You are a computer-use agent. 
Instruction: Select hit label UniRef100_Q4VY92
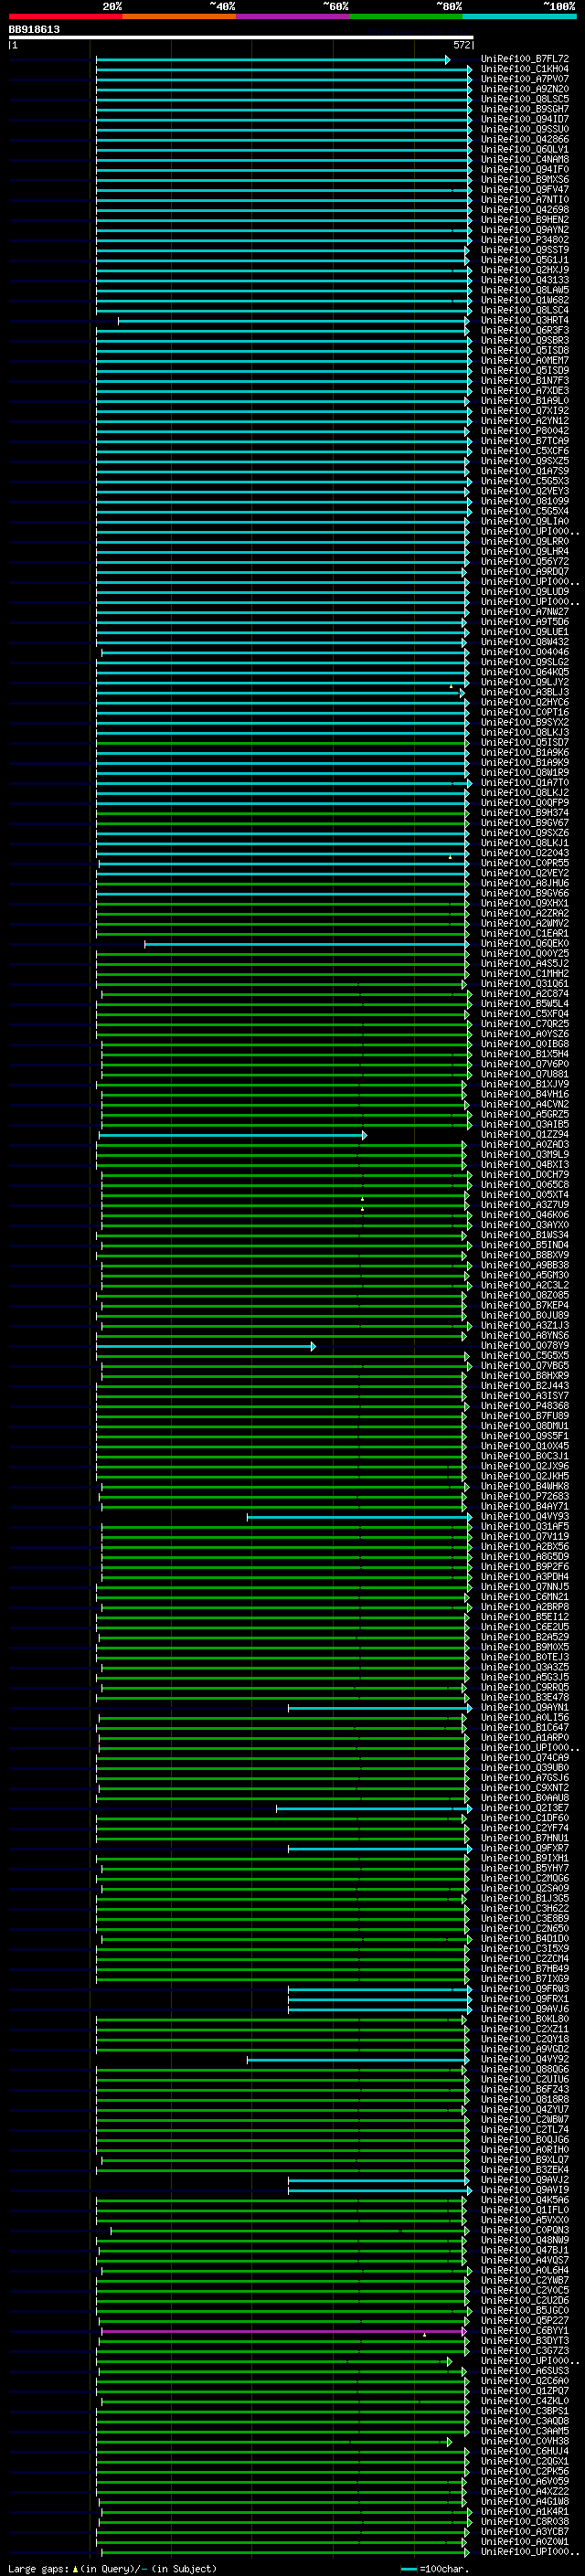pos(525,2060)
